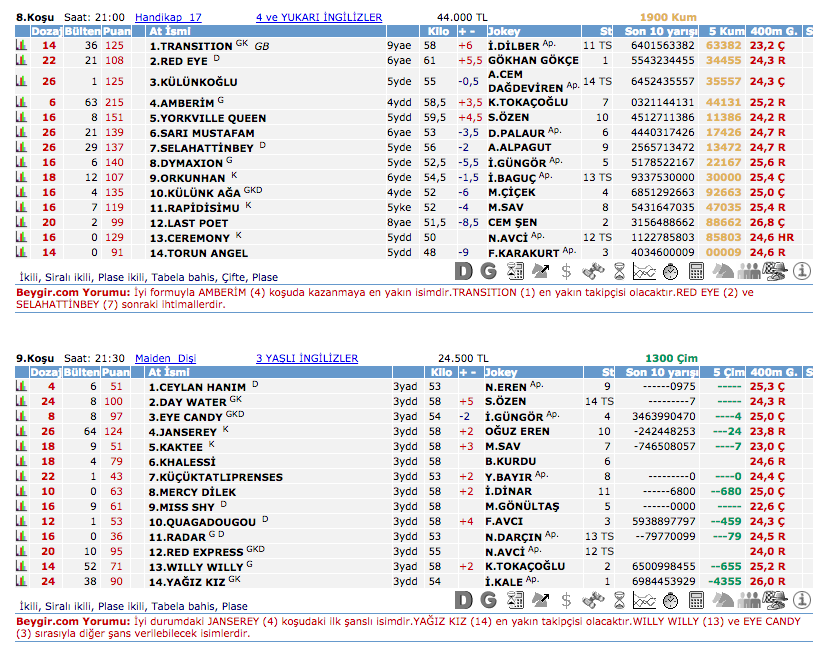The height and width of the screenshot is (649, 837).
Task: Click the Dozaj column header in race 8
Action: 47,32
